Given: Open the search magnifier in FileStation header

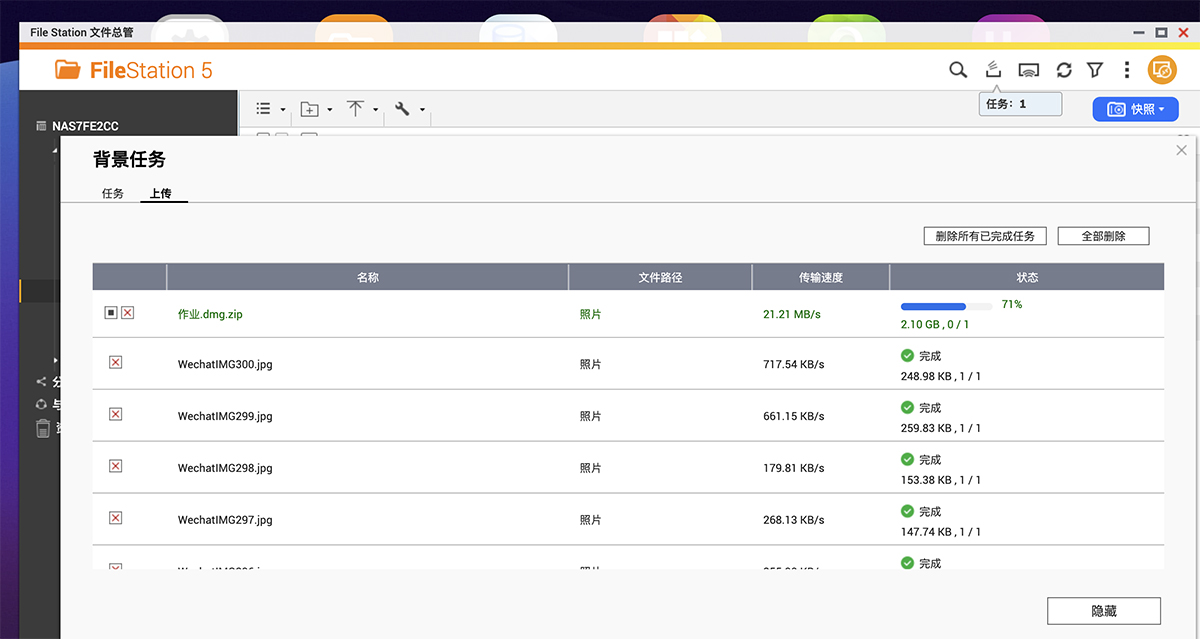Looking at the screenshot, I should 958,70.
